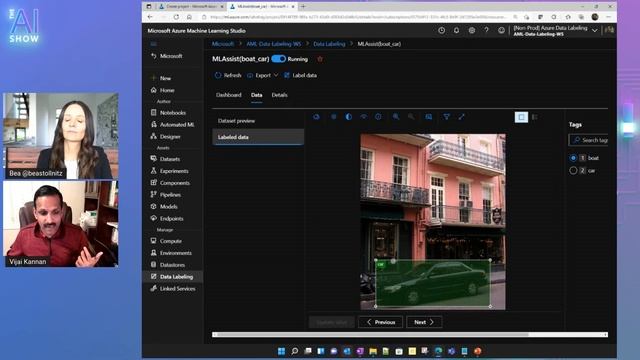Click the Data Labeling breadcrumb link
This screenshot has width=640, height=360.
pyautogui.click(x=329, y=44)
